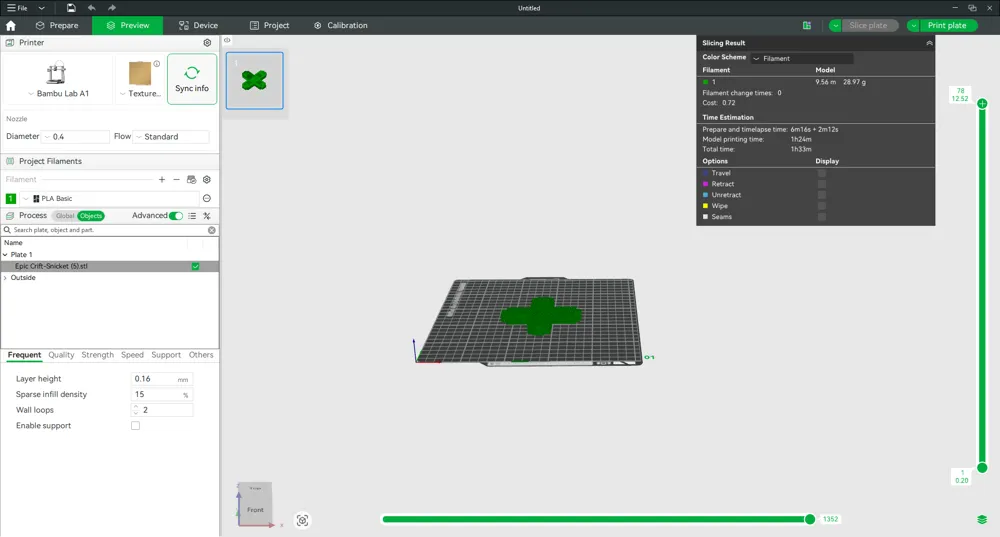Open the Textured plate type dropdown

140,79
